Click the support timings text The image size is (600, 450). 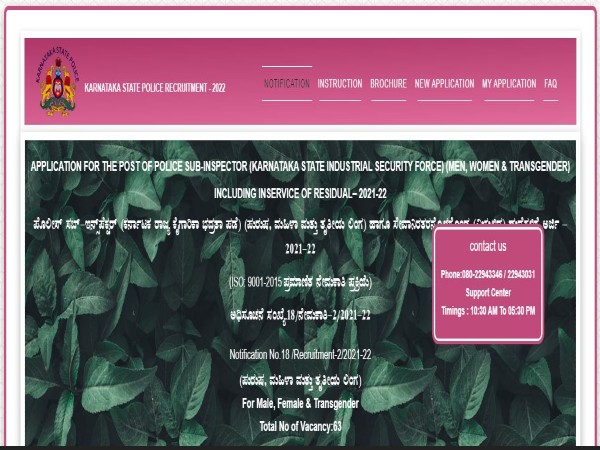pos(488,311)
